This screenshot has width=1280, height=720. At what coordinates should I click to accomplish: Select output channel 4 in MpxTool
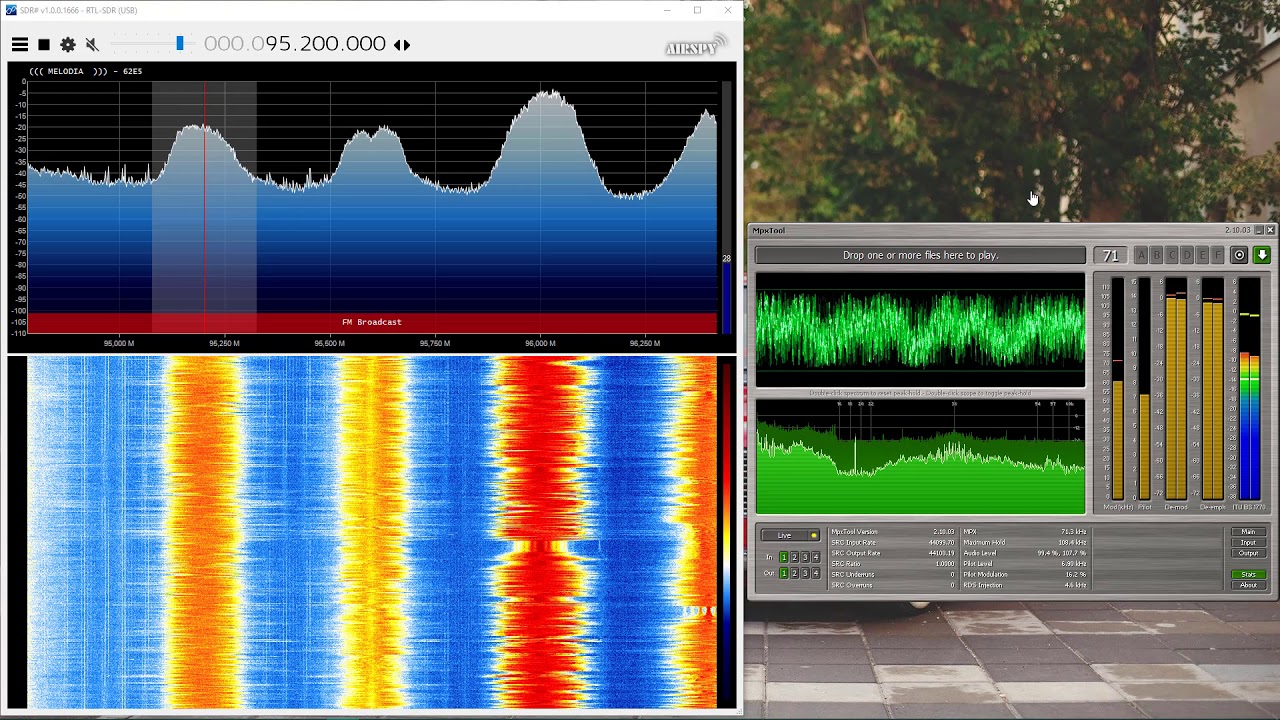(816, 573)
